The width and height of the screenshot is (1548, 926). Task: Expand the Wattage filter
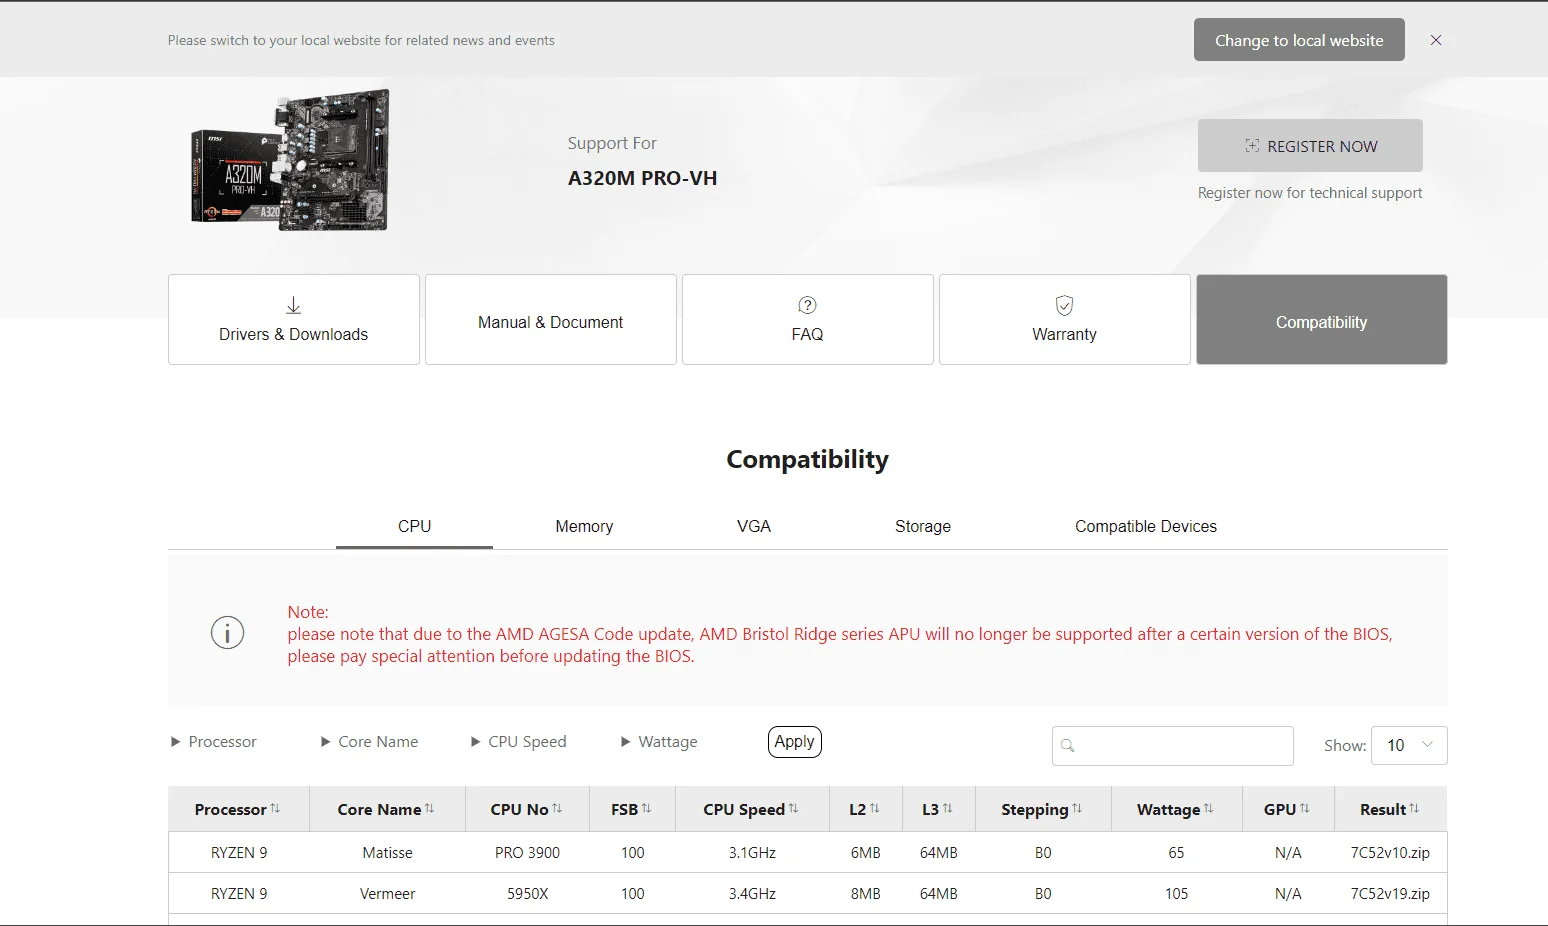click(x=660, y=742)
